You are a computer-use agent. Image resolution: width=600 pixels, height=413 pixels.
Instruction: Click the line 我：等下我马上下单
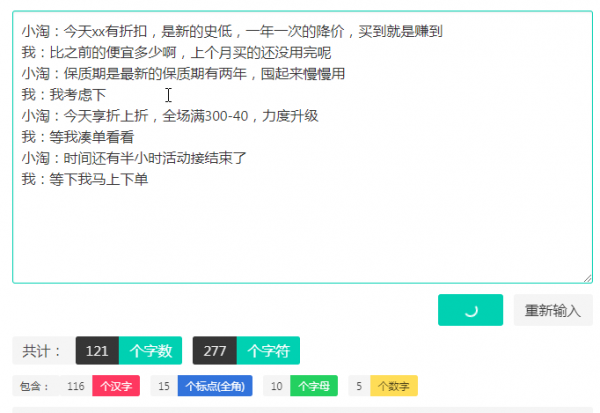(x=85, y=179)
